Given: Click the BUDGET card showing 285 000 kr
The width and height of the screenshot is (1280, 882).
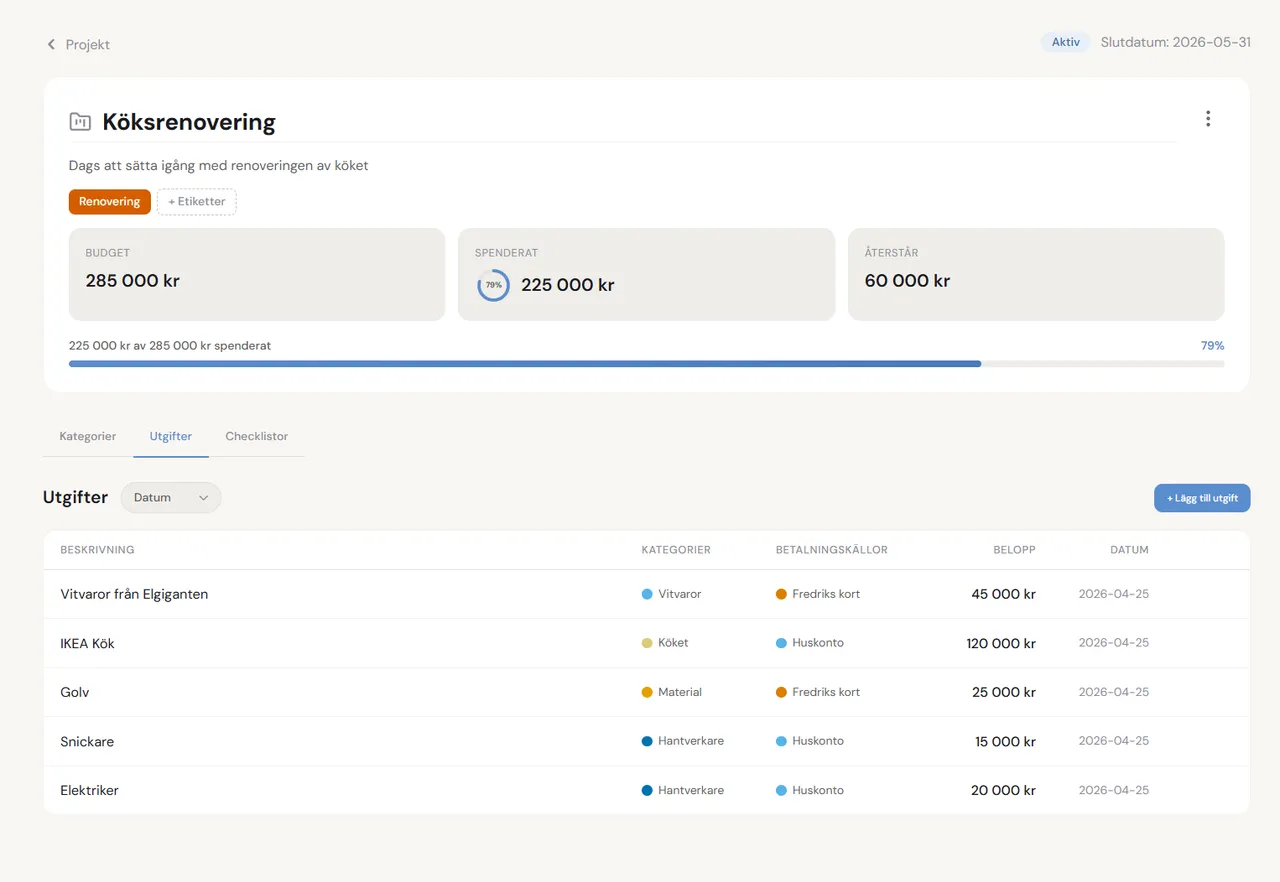Looking at the screenshot, I should pos(257,274).
